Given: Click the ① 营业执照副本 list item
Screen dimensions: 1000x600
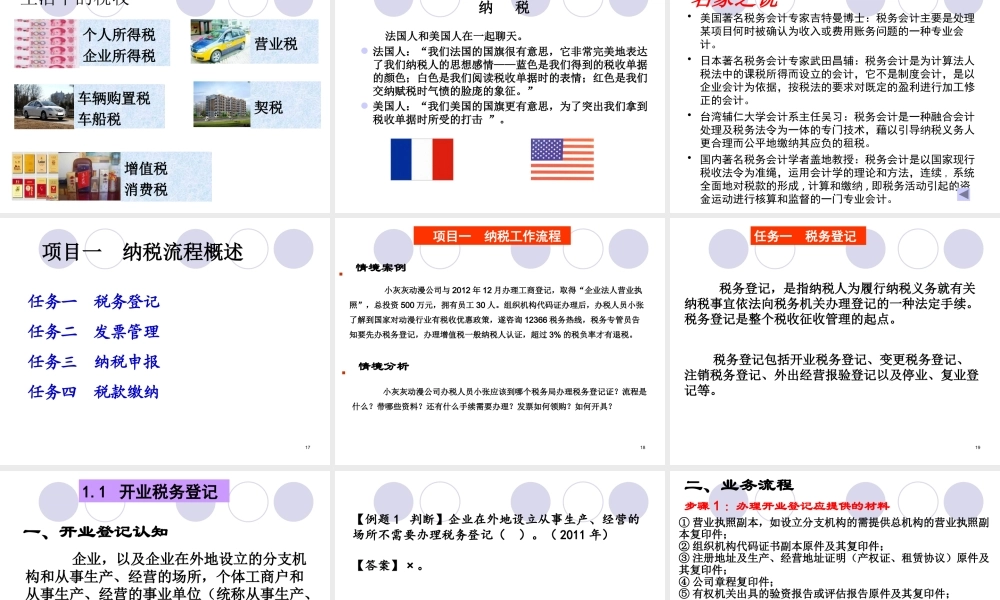Looking at the screenshot, I should click(834, 528).
